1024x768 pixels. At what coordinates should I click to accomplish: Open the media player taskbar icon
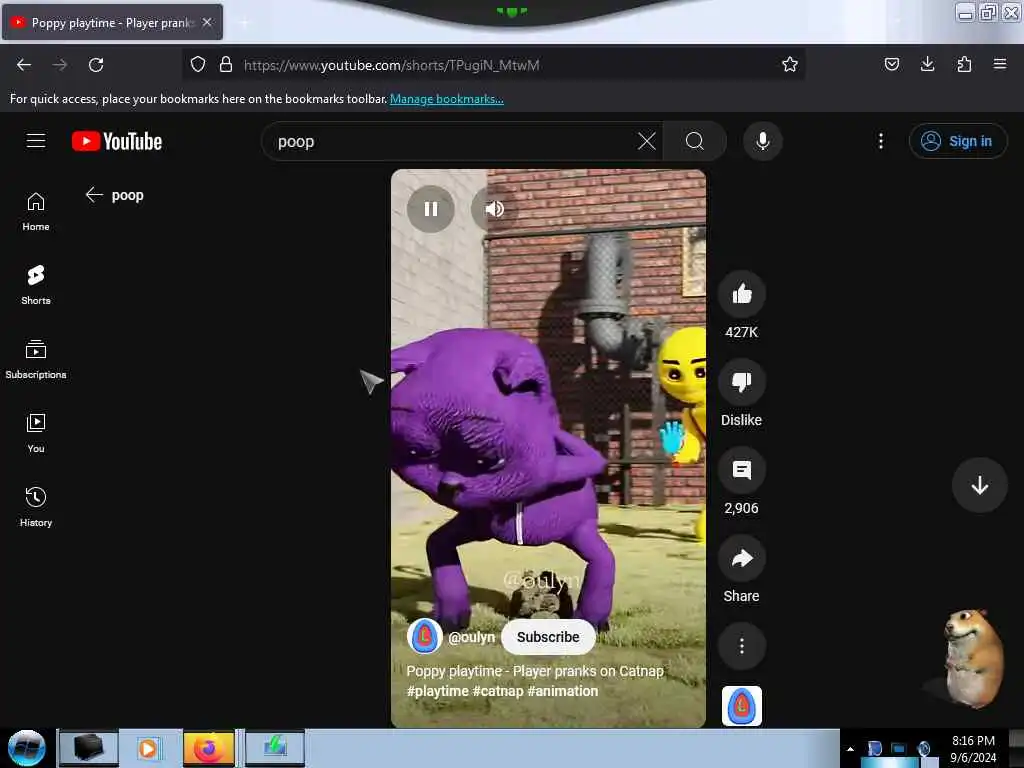pos(148,748)
